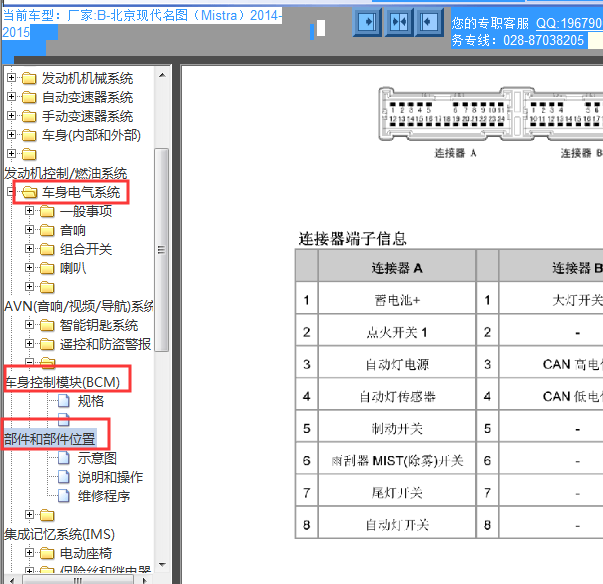Image resolution: width=603 pixels, height=584 pixels.
Task: Click the QQ customer service link
Action: pos(569,23)
